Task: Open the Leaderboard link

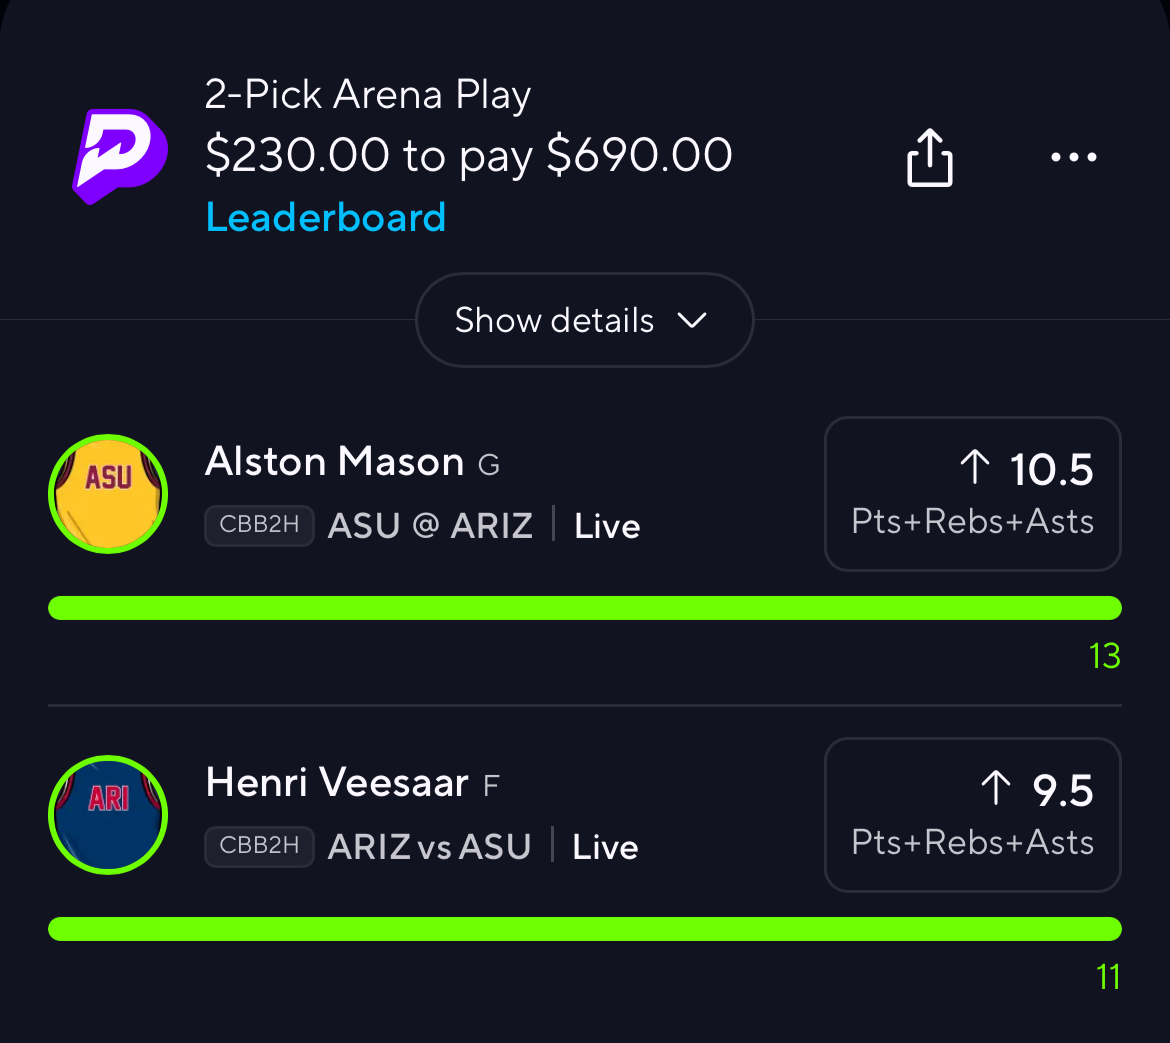Action: (325, 218)
